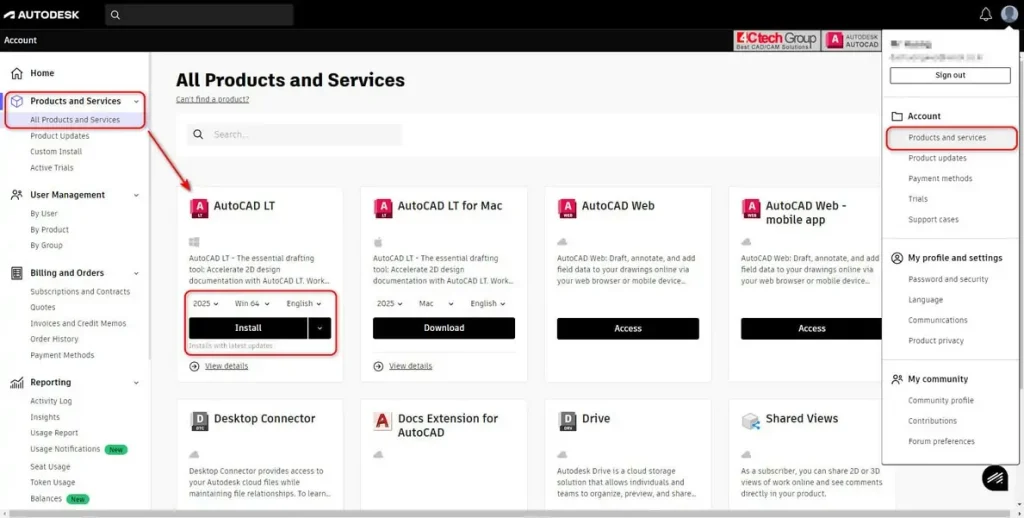This screenshot has width=1024, height=518.
Task: Click the magnifier icon in header search
Action: pyautogui.click(x=116, y=15)
